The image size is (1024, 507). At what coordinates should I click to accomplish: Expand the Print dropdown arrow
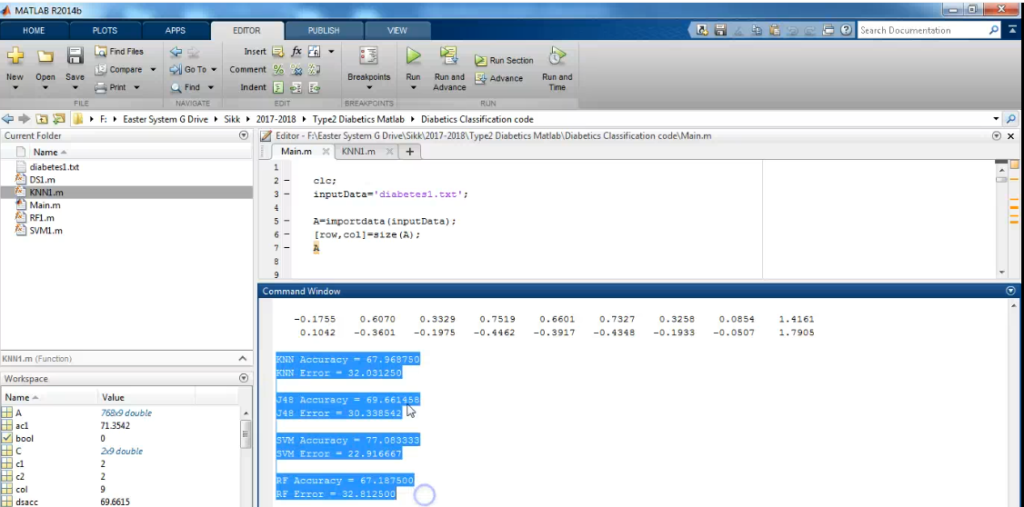(136, 87)
